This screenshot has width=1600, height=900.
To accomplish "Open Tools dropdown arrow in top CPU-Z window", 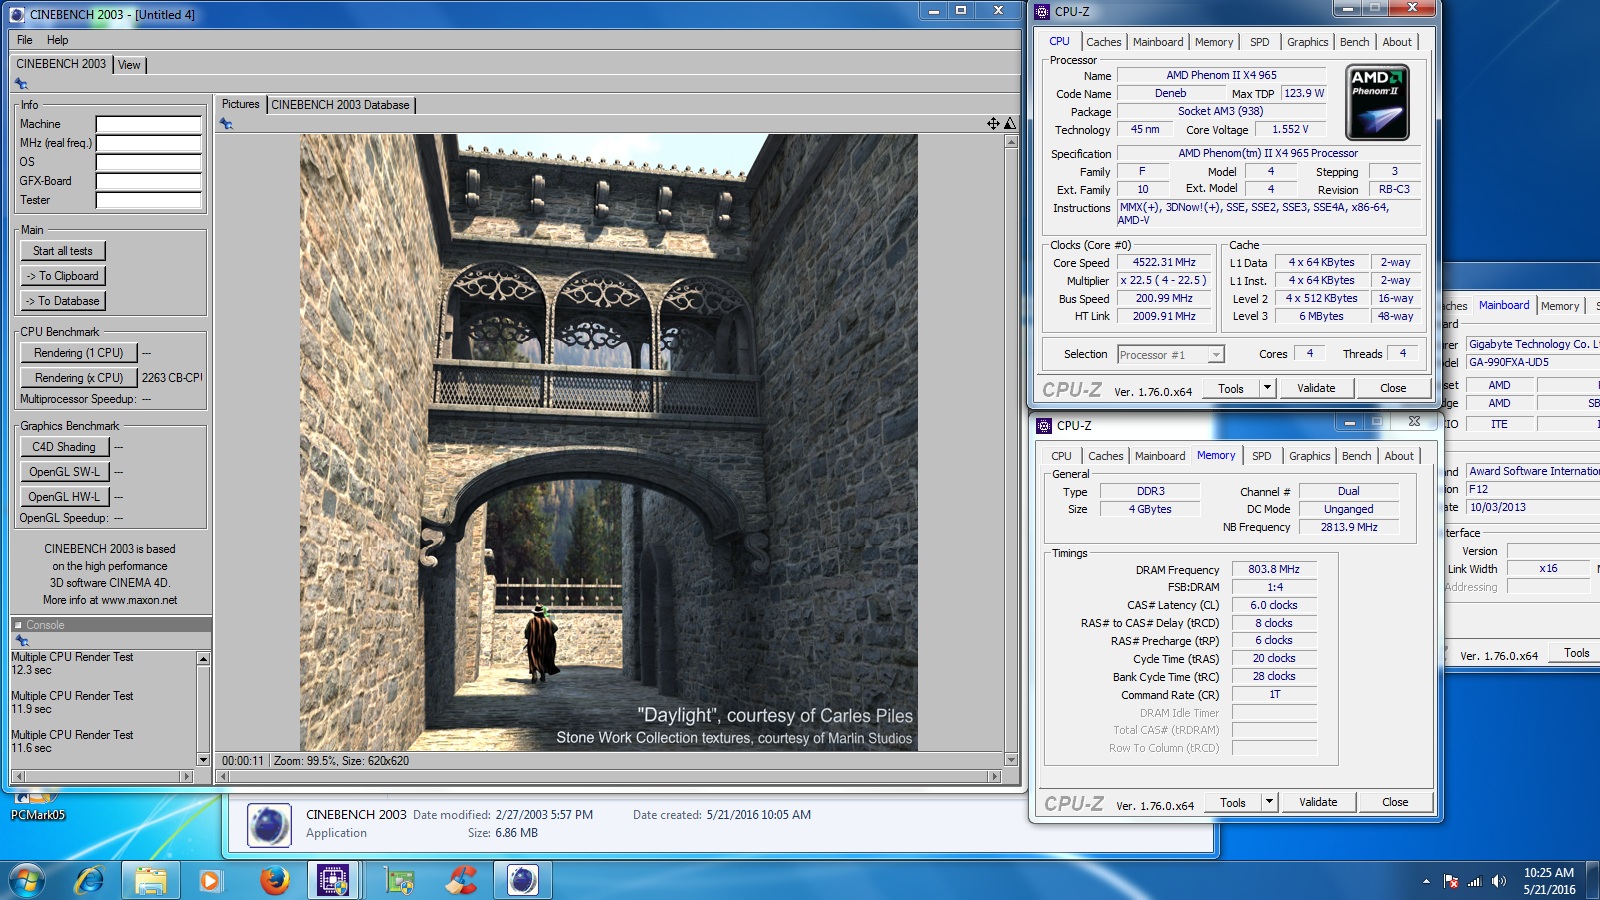I will point(1267,389).
